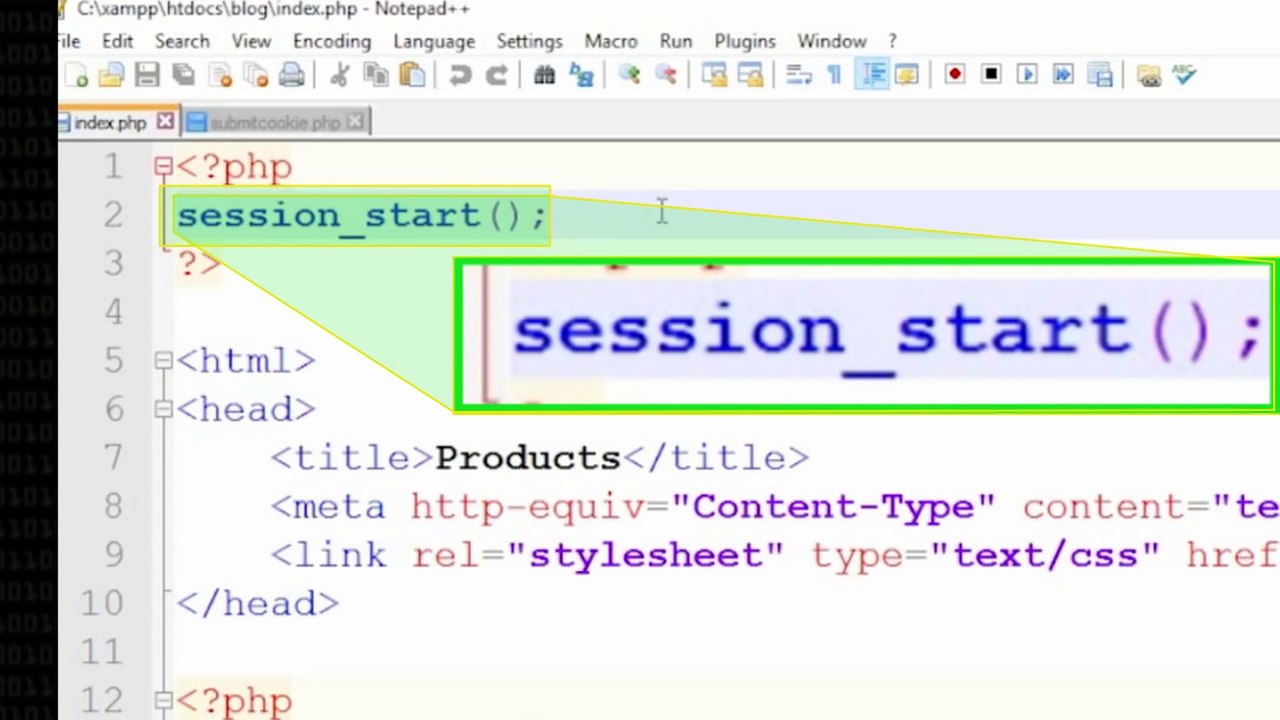Click the word Products in the title tag
Image resolution: width=1280 pixels, height=720 pixels.
pyautogui.click(x=528, y=458)
